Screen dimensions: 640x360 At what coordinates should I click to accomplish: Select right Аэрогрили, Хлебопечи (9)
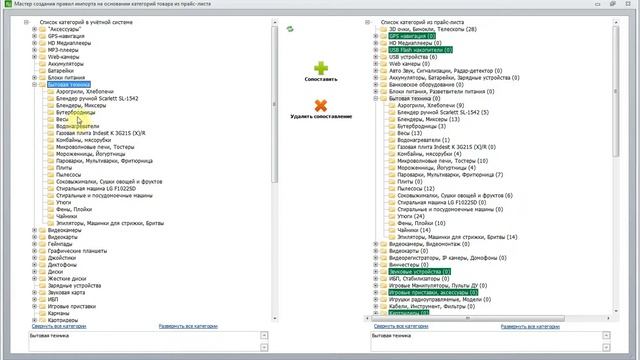(x=431, y=105)
